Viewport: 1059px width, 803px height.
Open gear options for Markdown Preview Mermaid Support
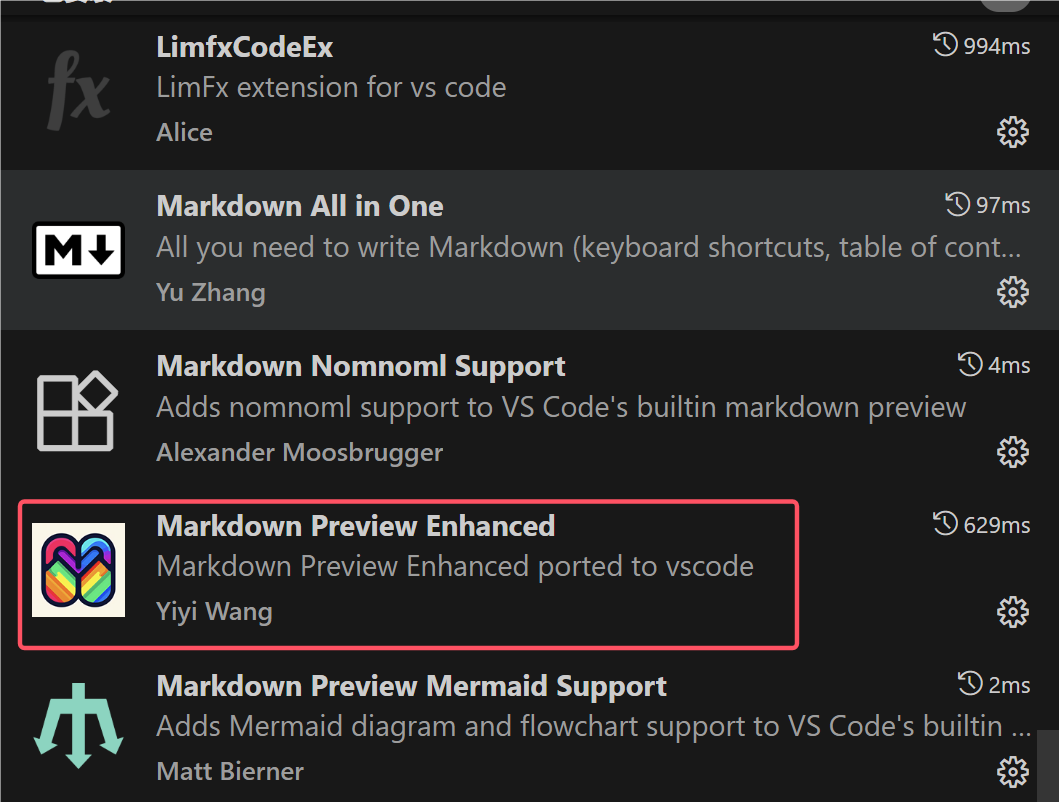pyautogui.click(x=1013, y=771)
